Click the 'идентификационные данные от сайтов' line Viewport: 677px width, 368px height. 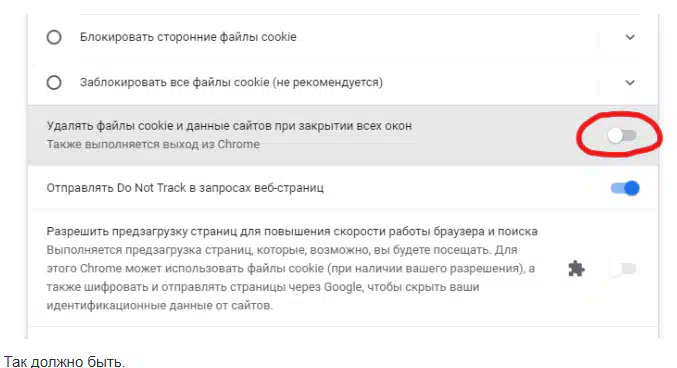tap(160, 305)
